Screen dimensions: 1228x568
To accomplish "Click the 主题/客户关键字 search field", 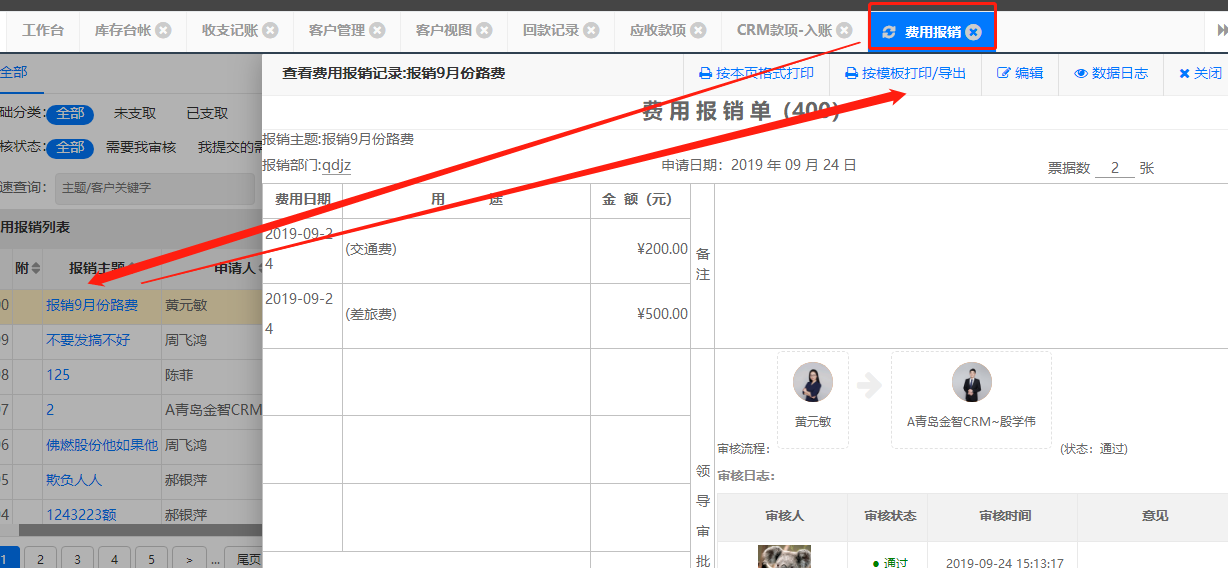I will click(x=153, y=188).
